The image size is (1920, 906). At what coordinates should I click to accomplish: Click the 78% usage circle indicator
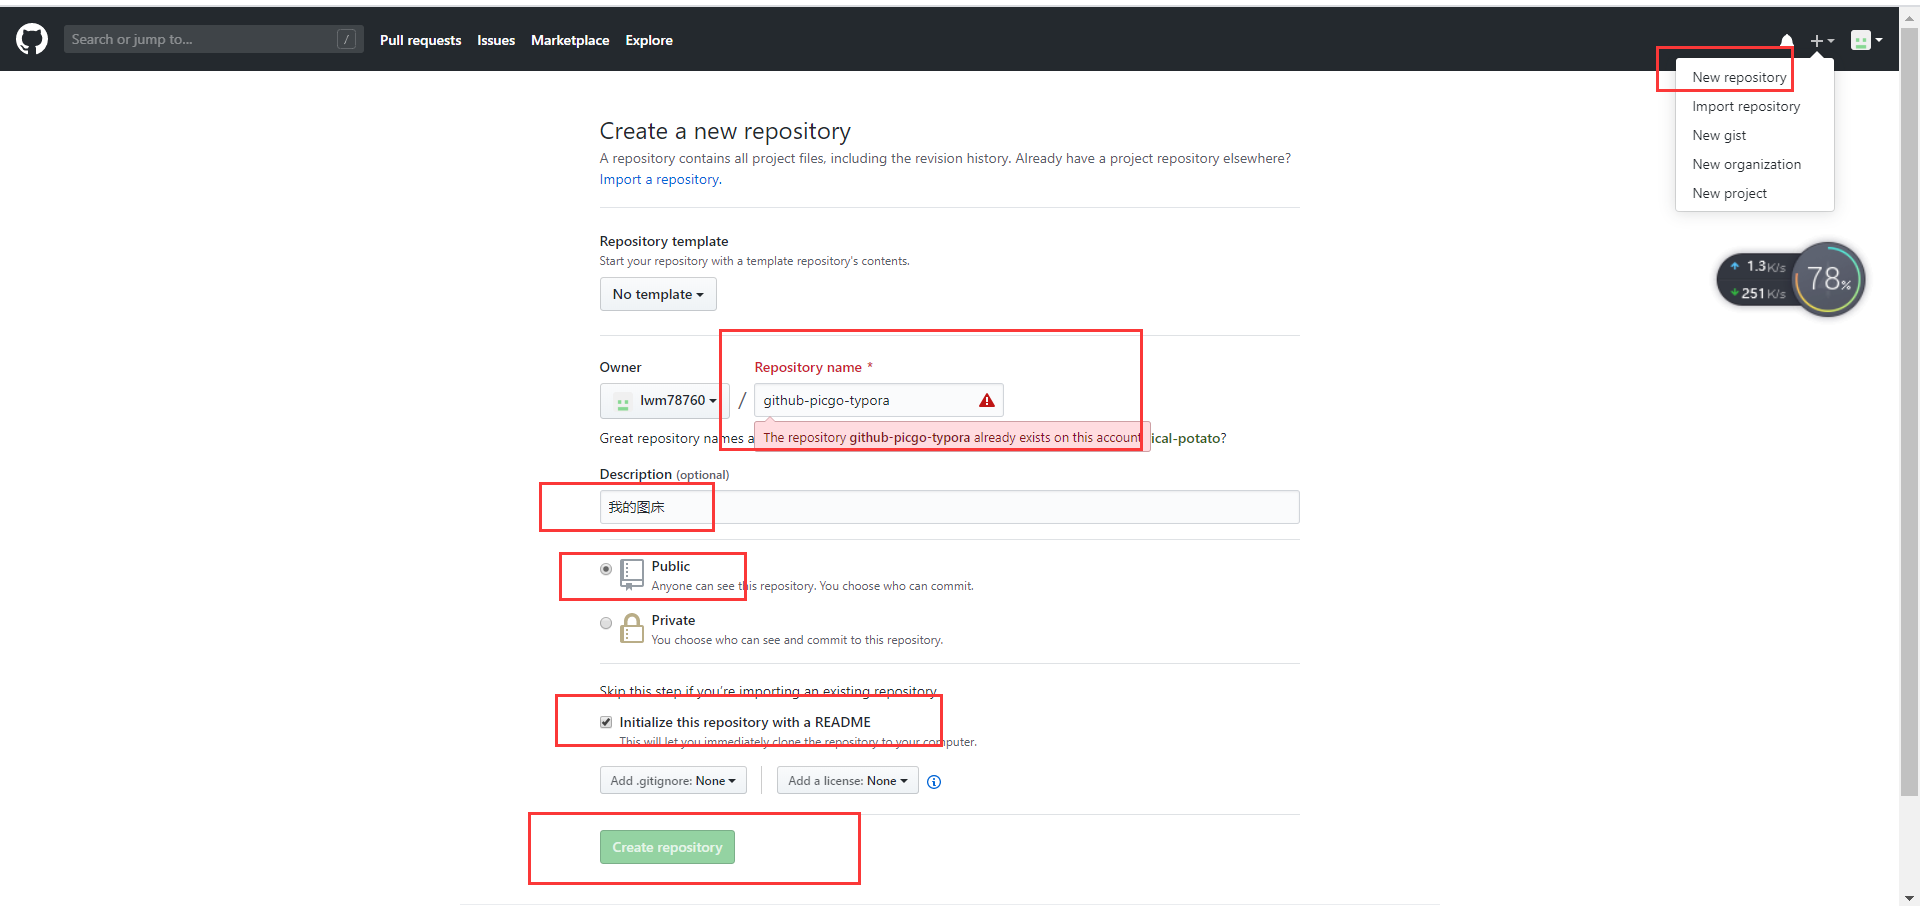coord(1829,279)
